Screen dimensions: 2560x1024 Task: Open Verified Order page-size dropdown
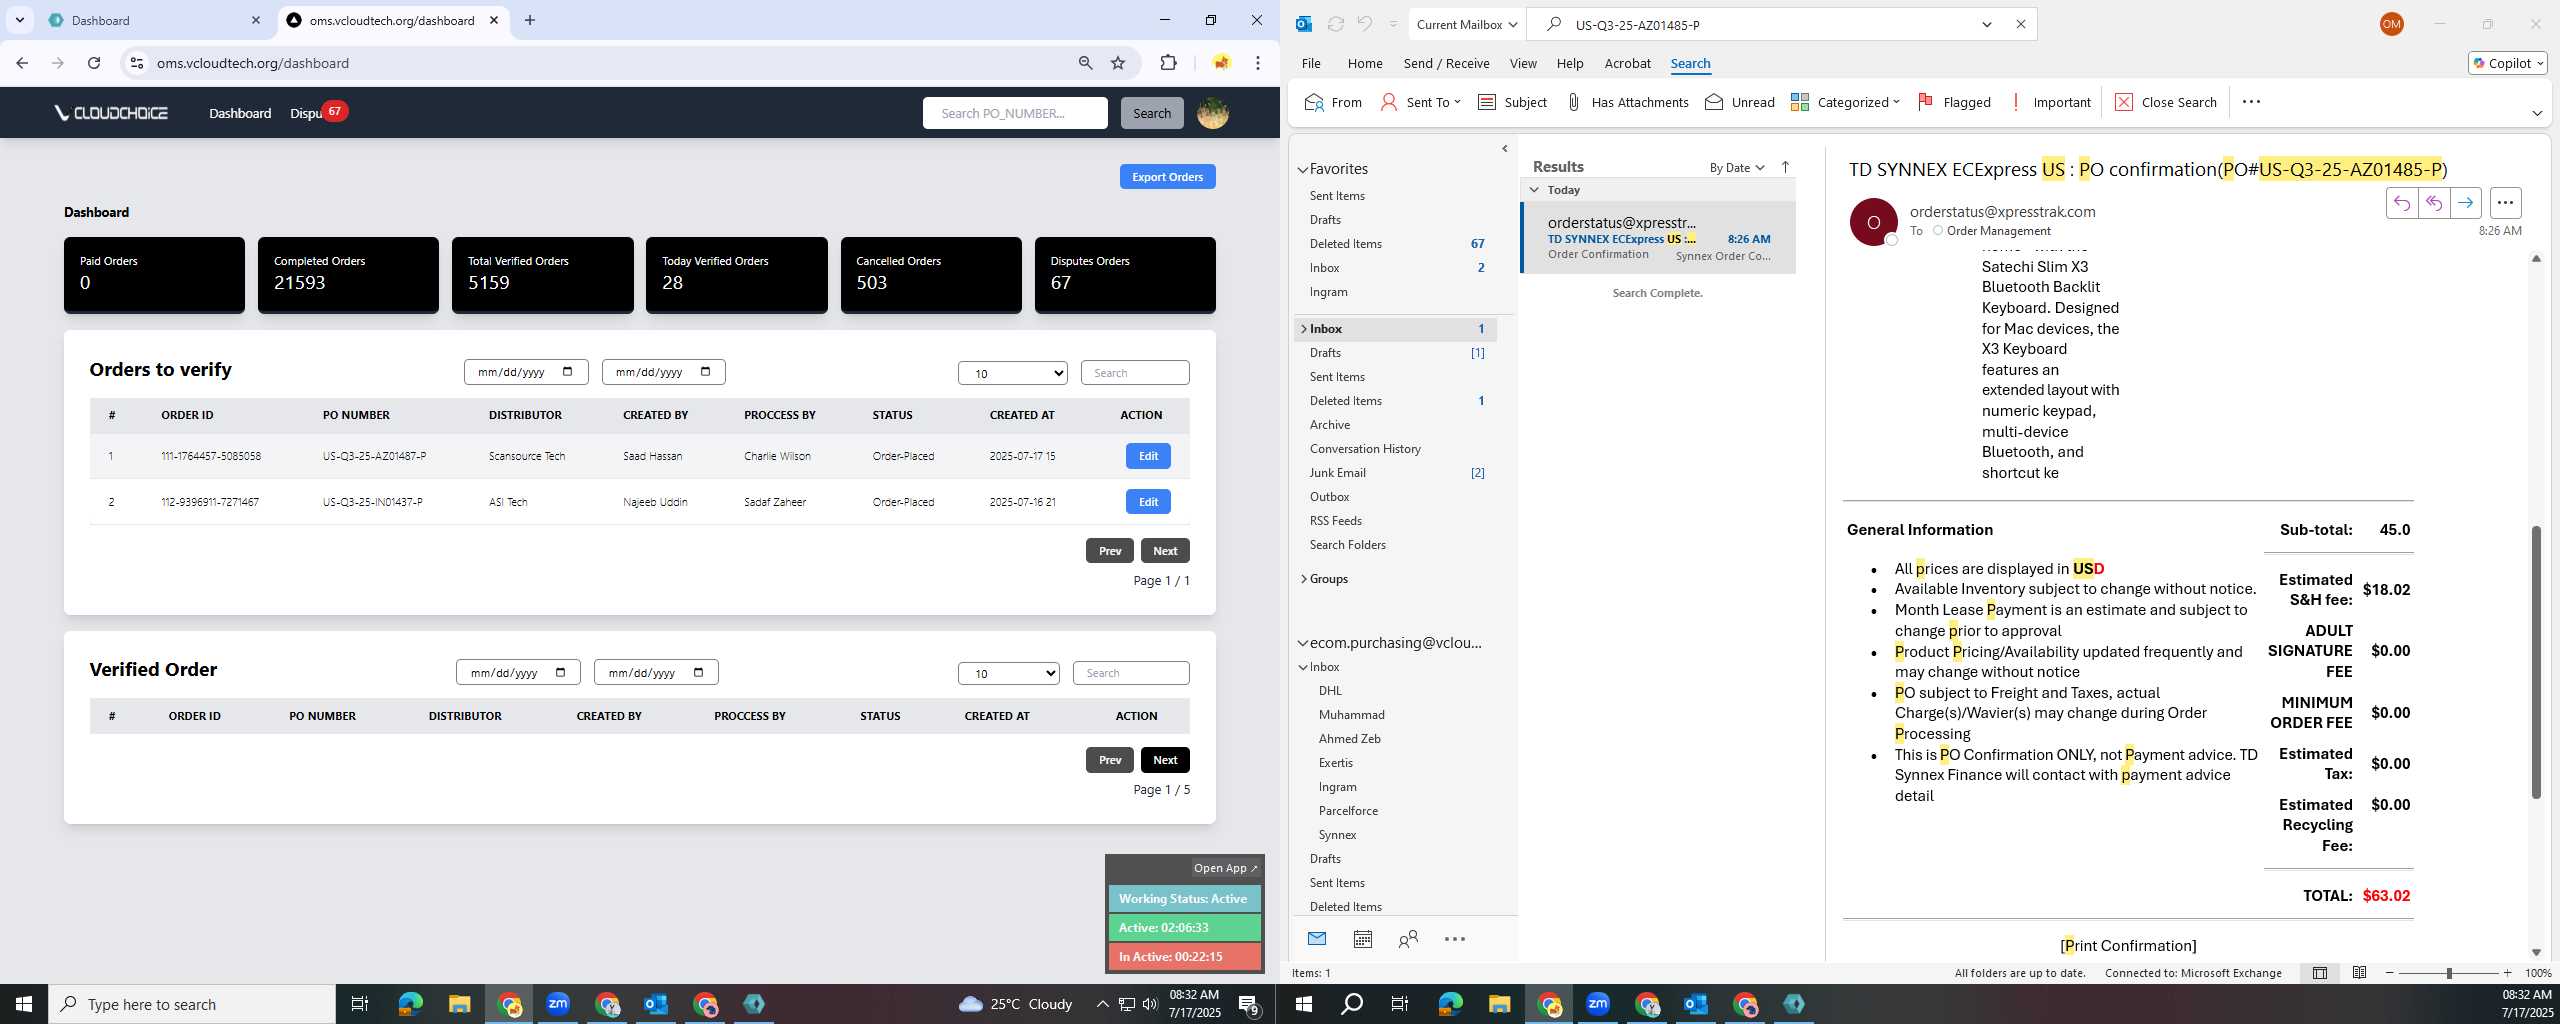pyautogui.click(x=1008, y=673)
